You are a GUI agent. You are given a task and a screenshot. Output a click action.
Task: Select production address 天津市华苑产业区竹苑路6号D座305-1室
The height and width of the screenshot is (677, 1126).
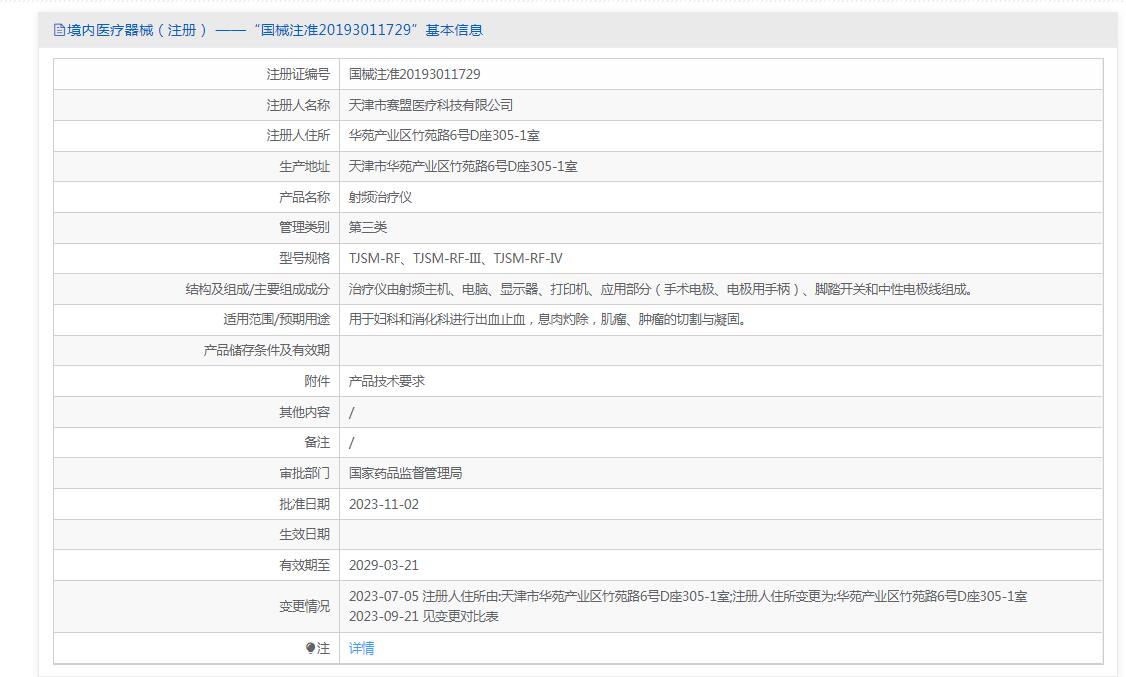463,166
